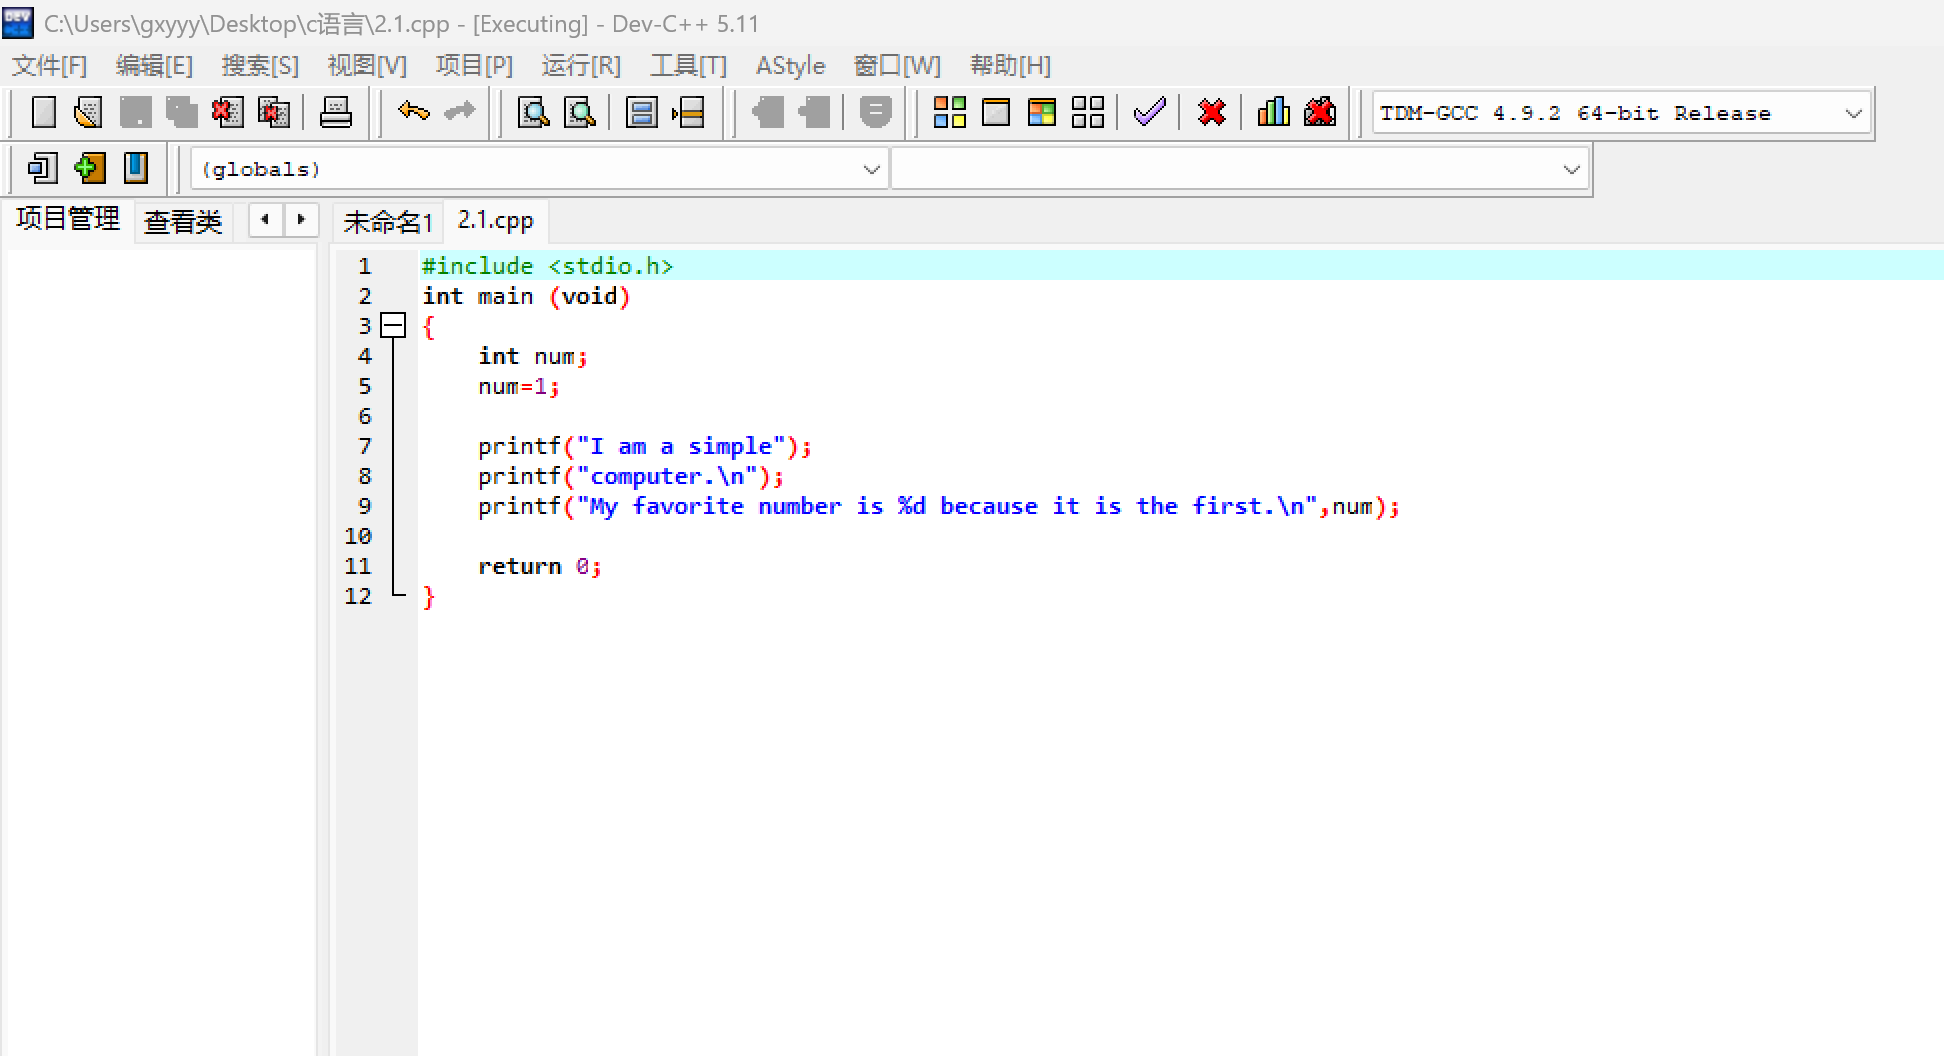Click the Goto function toolbar icon

coord(641,112)
